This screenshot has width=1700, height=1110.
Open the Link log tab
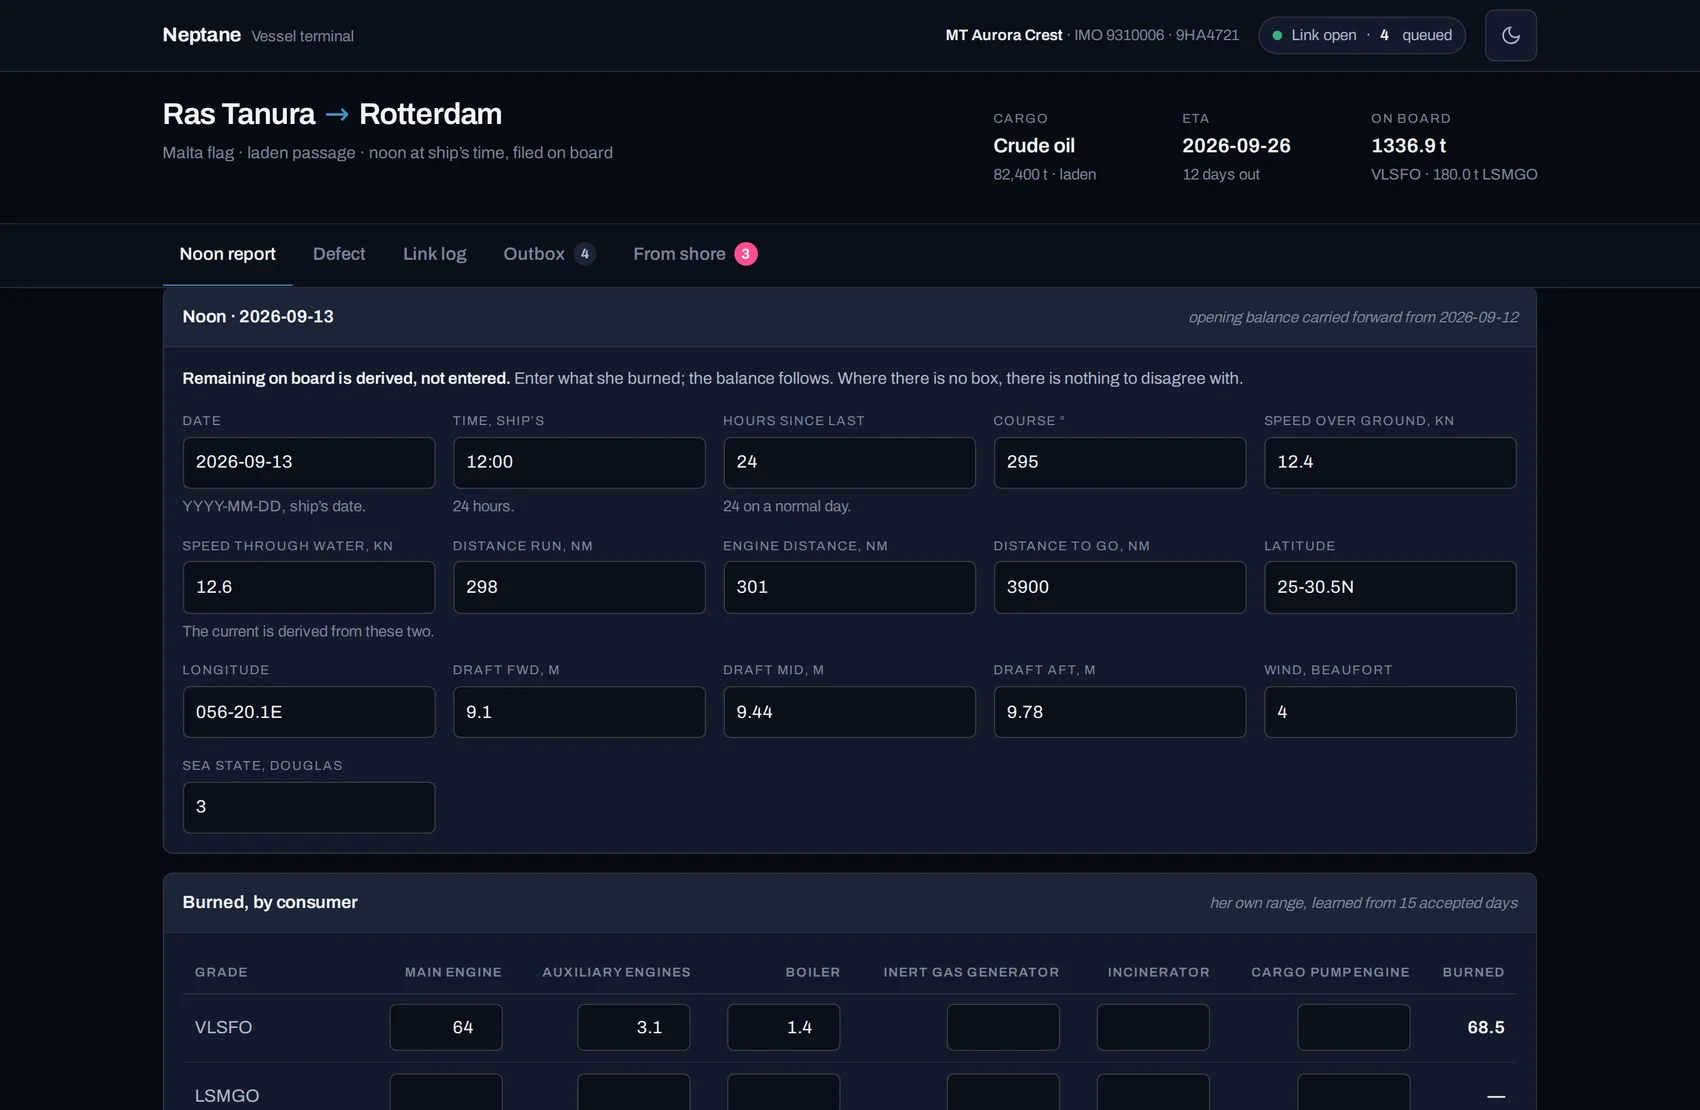pos(434,254)
